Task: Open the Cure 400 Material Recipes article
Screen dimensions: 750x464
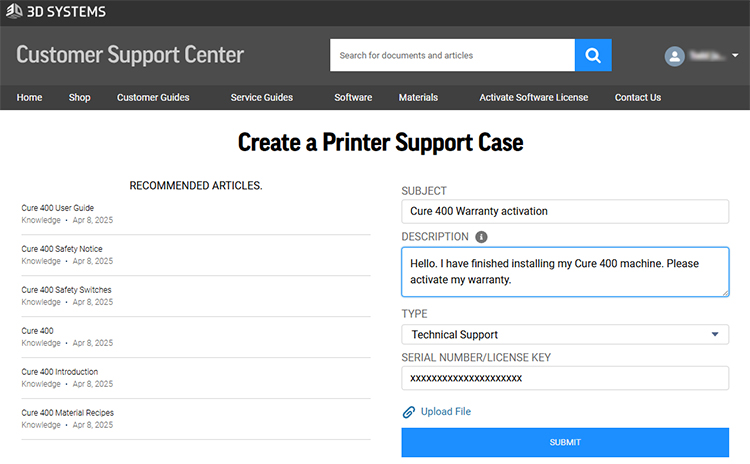Action: [67, 412]
